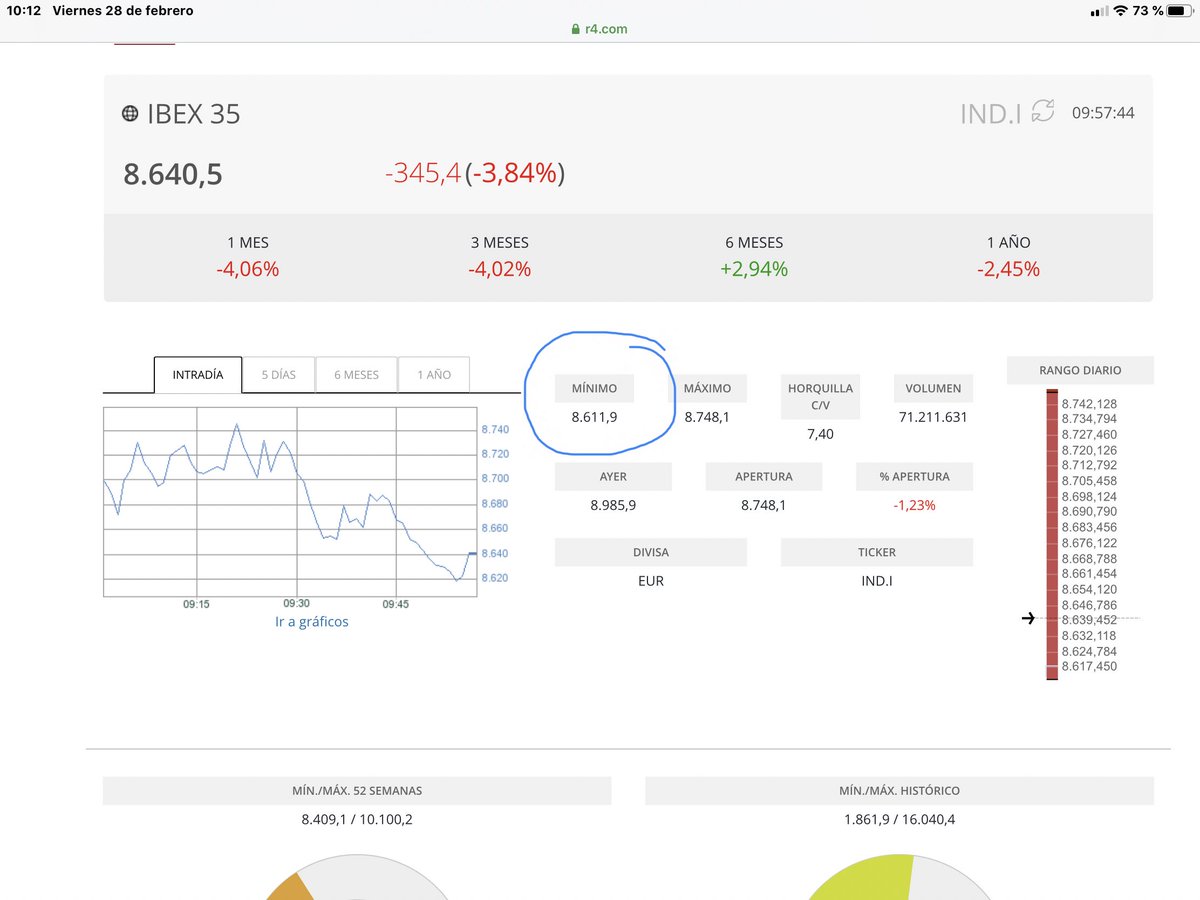The width and height of the screenshot is (1200, 900).
Task: Click the refresh arrows icon beside IND.I
Action: click(1043, 111)
